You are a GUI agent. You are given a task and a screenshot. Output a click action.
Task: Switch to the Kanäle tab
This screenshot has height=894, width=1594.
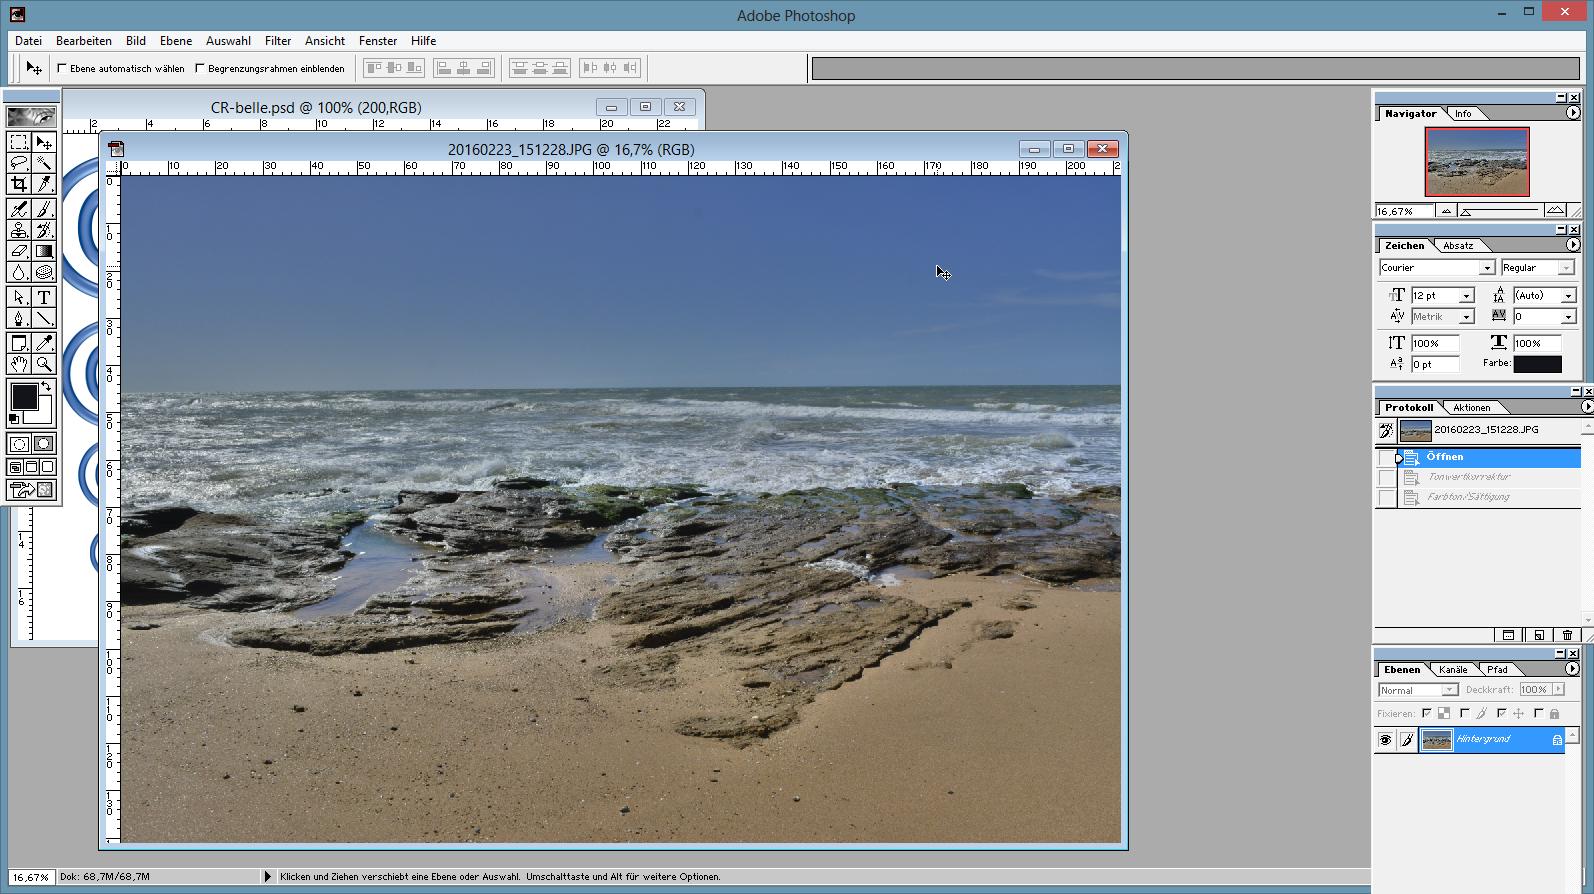coord(1453,670)
